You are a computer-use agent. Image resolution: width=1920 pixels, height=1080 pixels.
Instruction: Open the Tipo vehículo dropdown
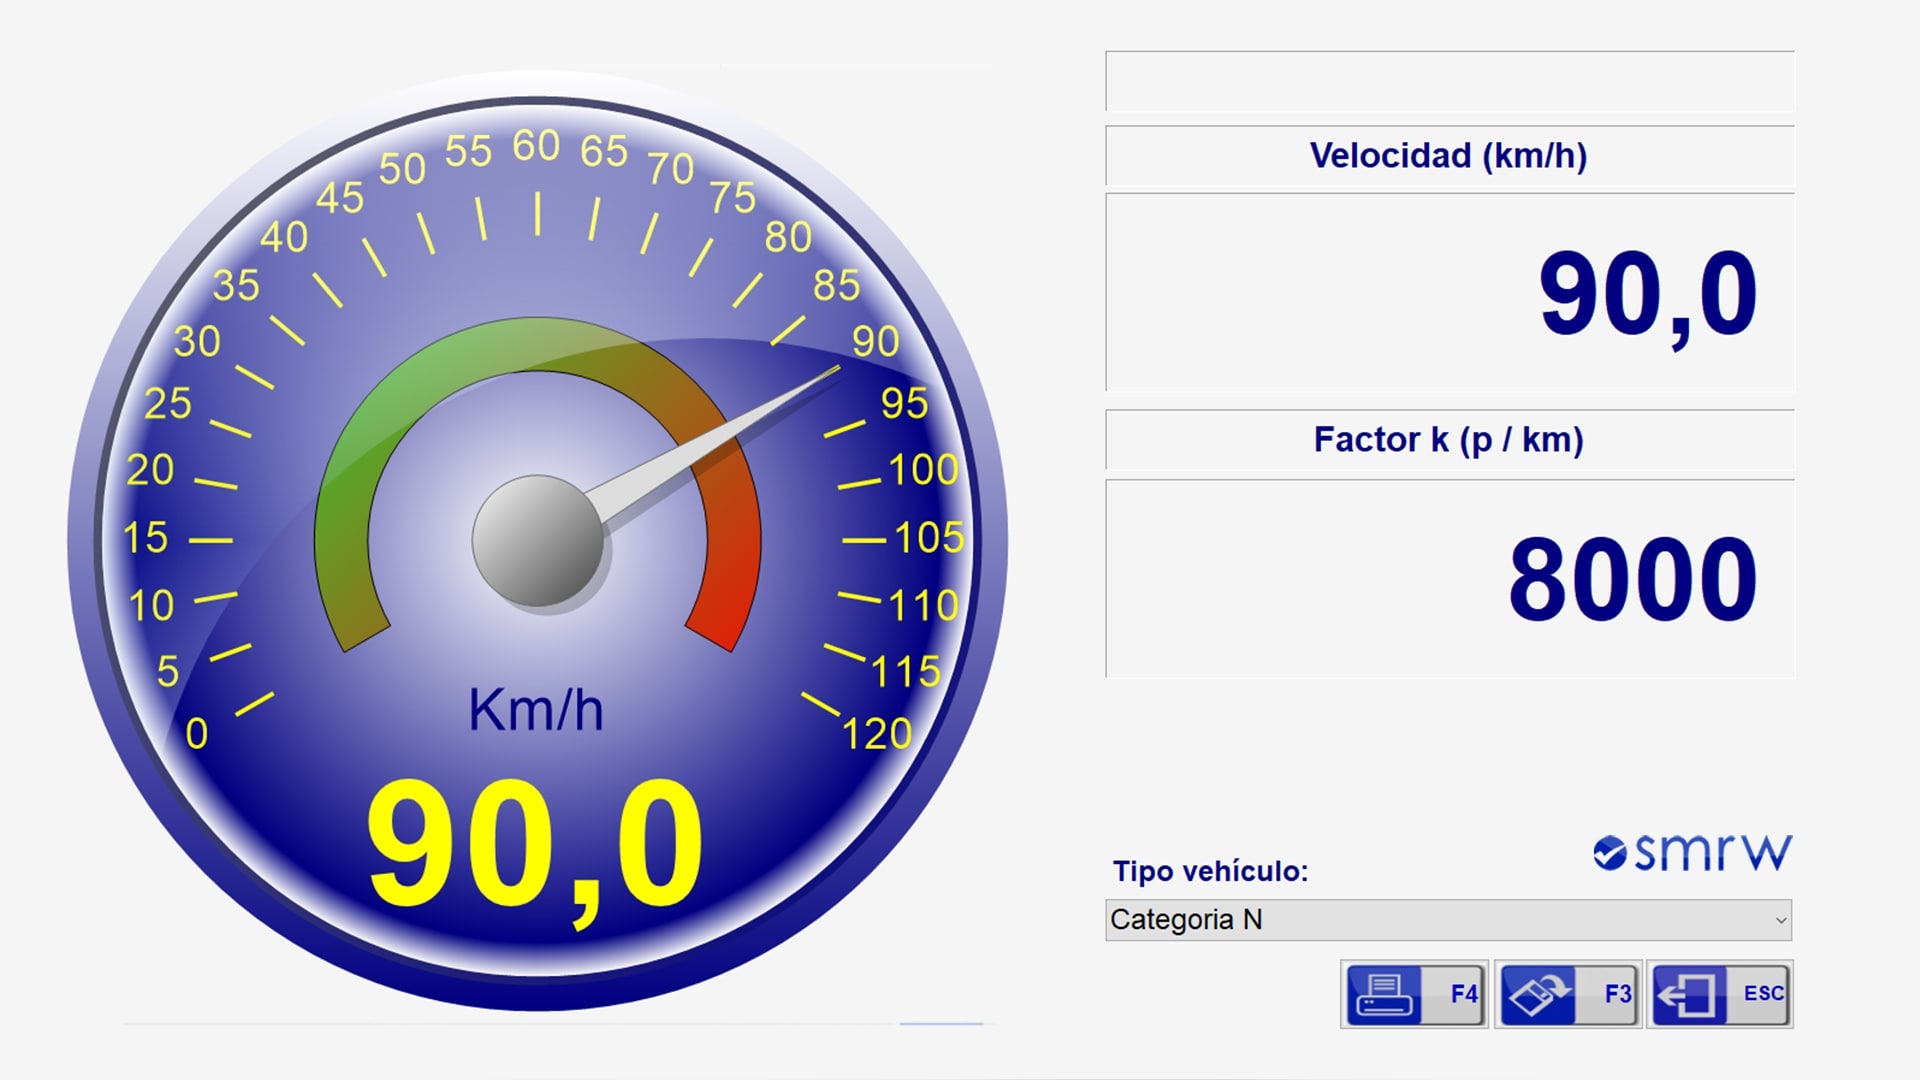(1445, 919)
